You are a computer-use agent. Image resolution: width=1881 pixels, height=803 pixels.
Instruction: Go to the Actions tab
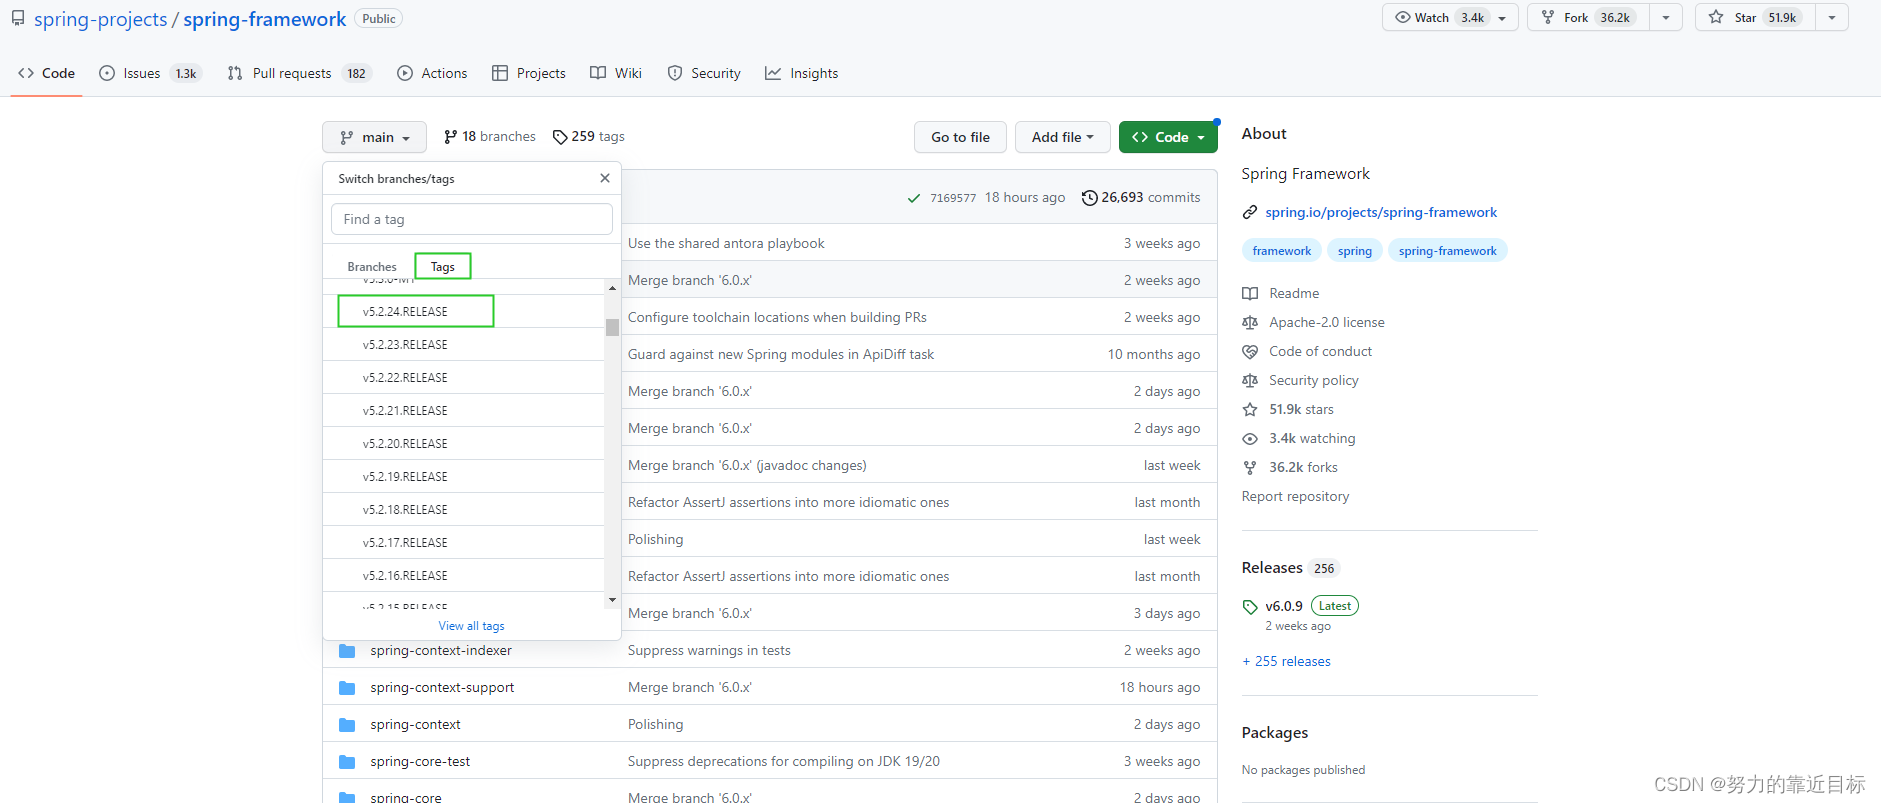432,73
